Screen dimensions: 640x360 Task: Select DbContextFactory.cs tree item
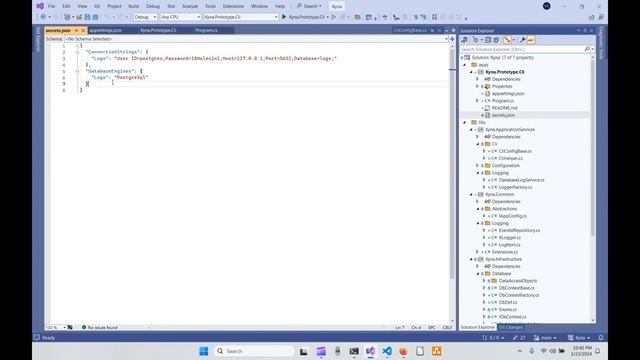pos(519,295)
